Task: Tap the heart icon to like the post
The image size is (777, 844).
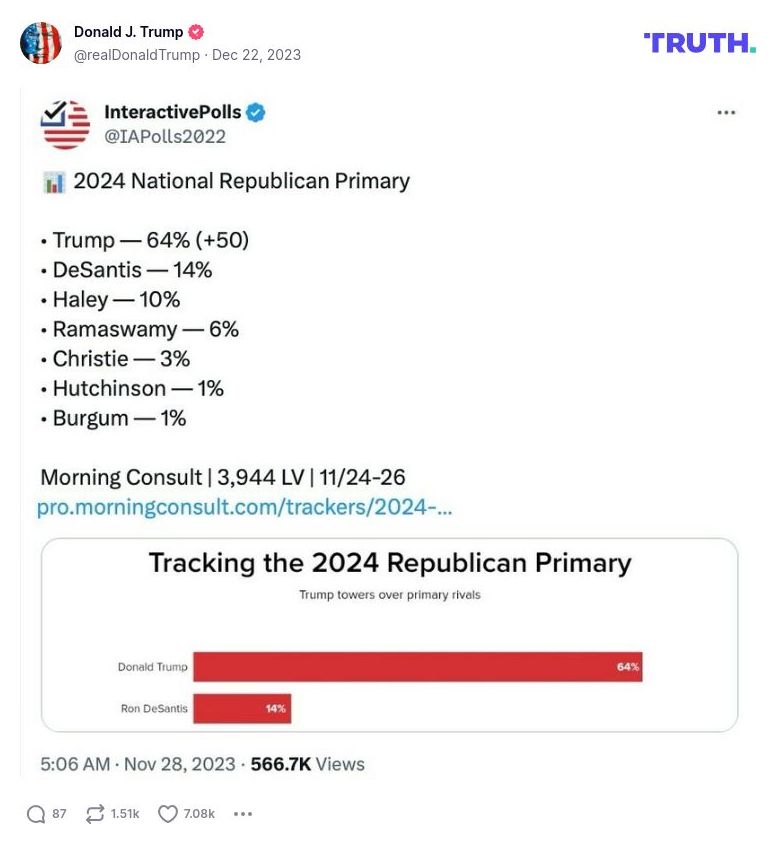Action: (x=169, y=814)
